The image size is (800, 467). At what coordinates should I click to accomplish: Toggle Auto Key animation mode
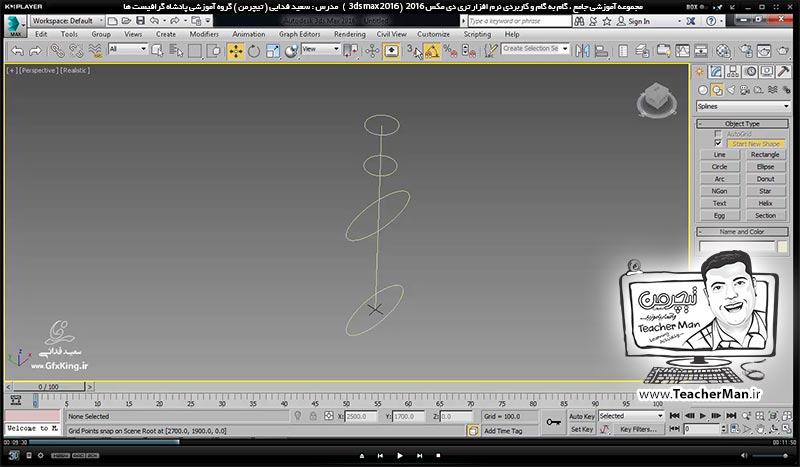click(582, 416)
